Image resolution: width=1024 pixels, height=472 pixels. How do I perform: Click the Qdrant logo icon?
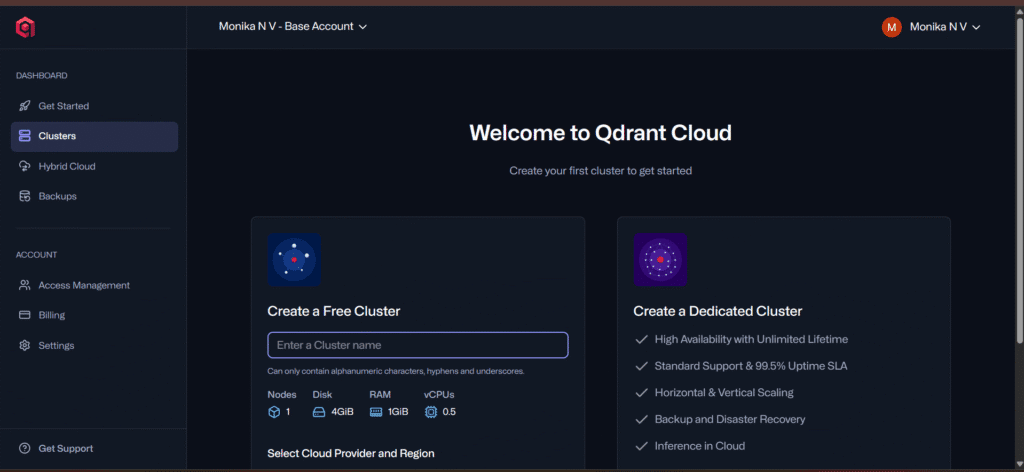coord(26,27)
